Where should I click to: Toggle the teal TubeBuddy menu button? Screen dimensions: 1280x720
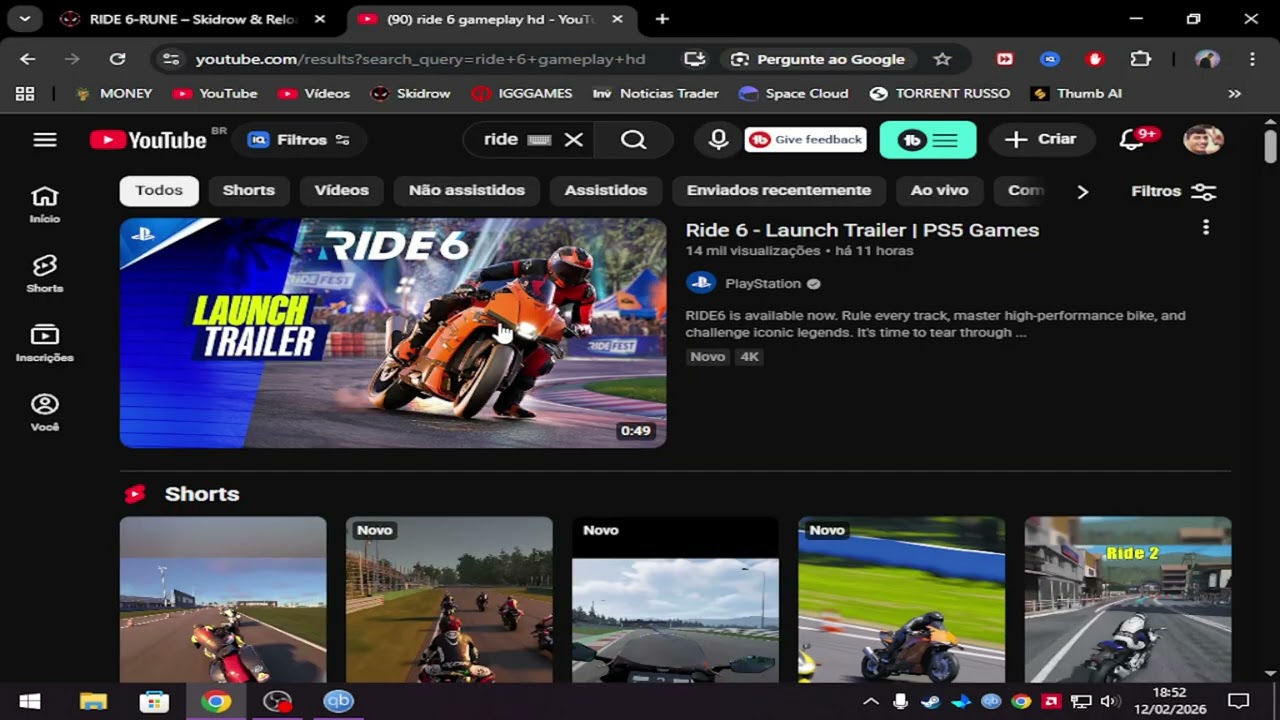point(928,140)
